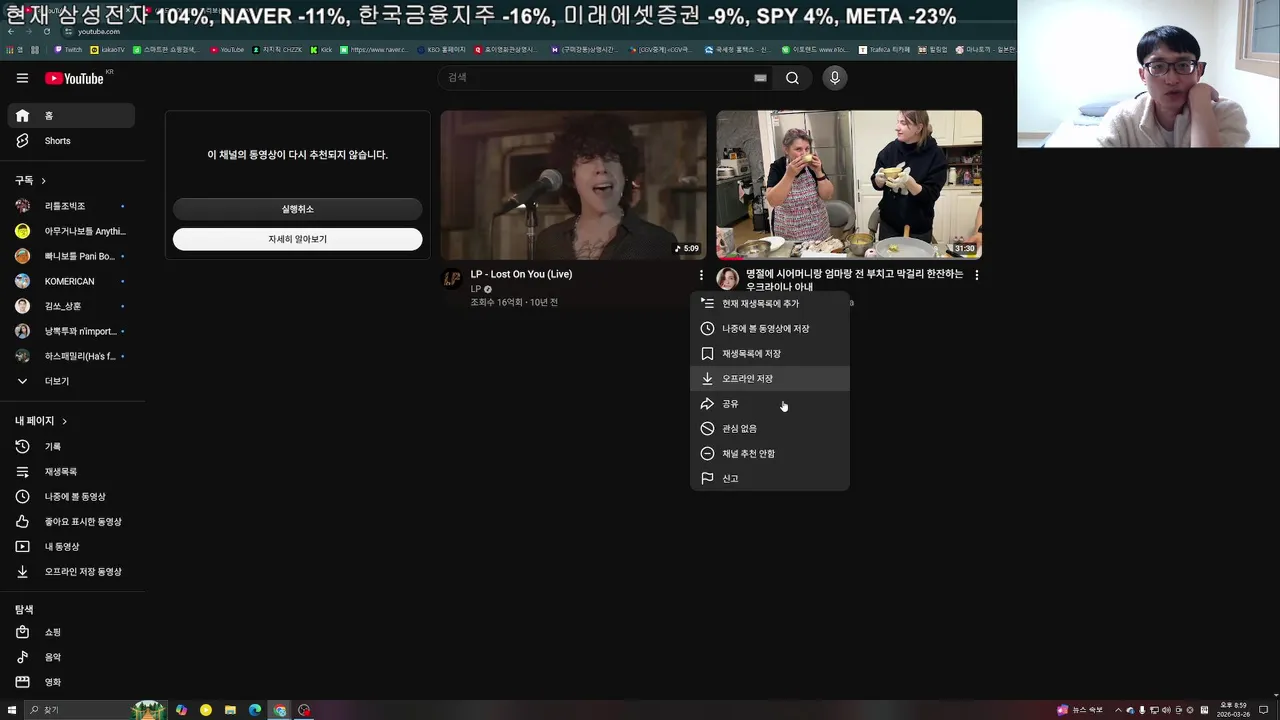Open File Explorer from the taskbar
The image size is (1280, 720).
pos(230,710)
